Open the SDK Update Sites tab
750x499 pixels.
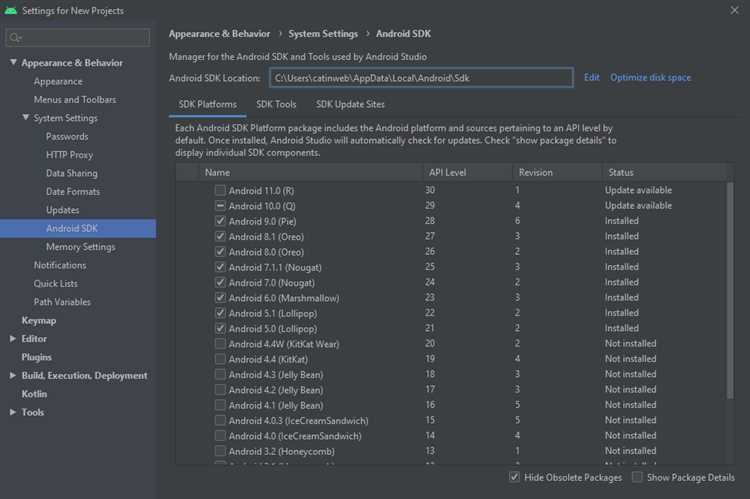(350, 104)
